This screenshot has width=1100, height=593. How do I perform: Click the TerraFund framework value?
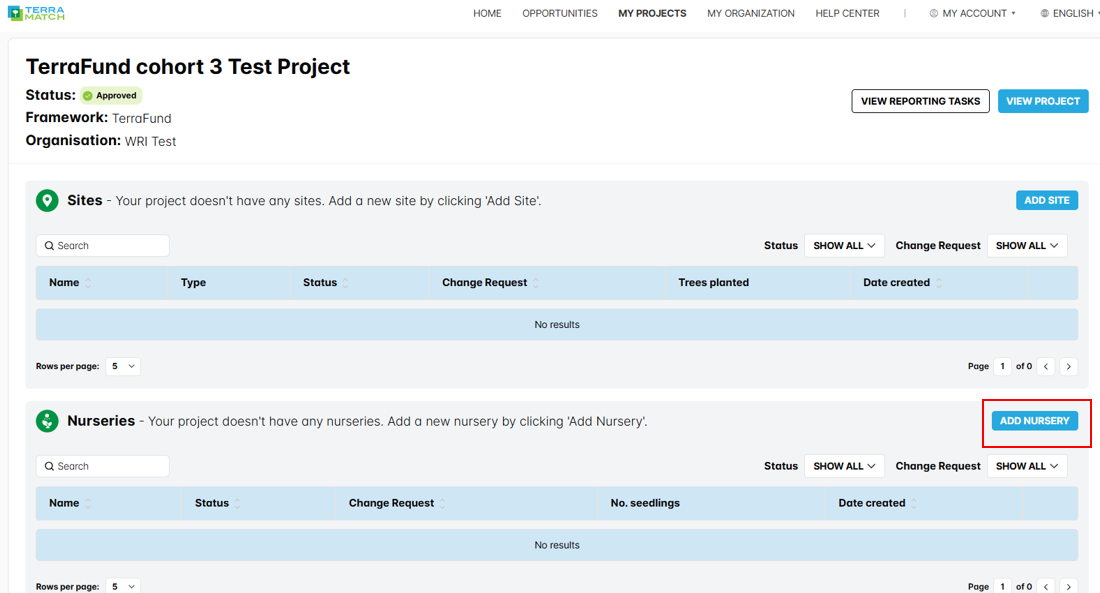tap(142, 119)
